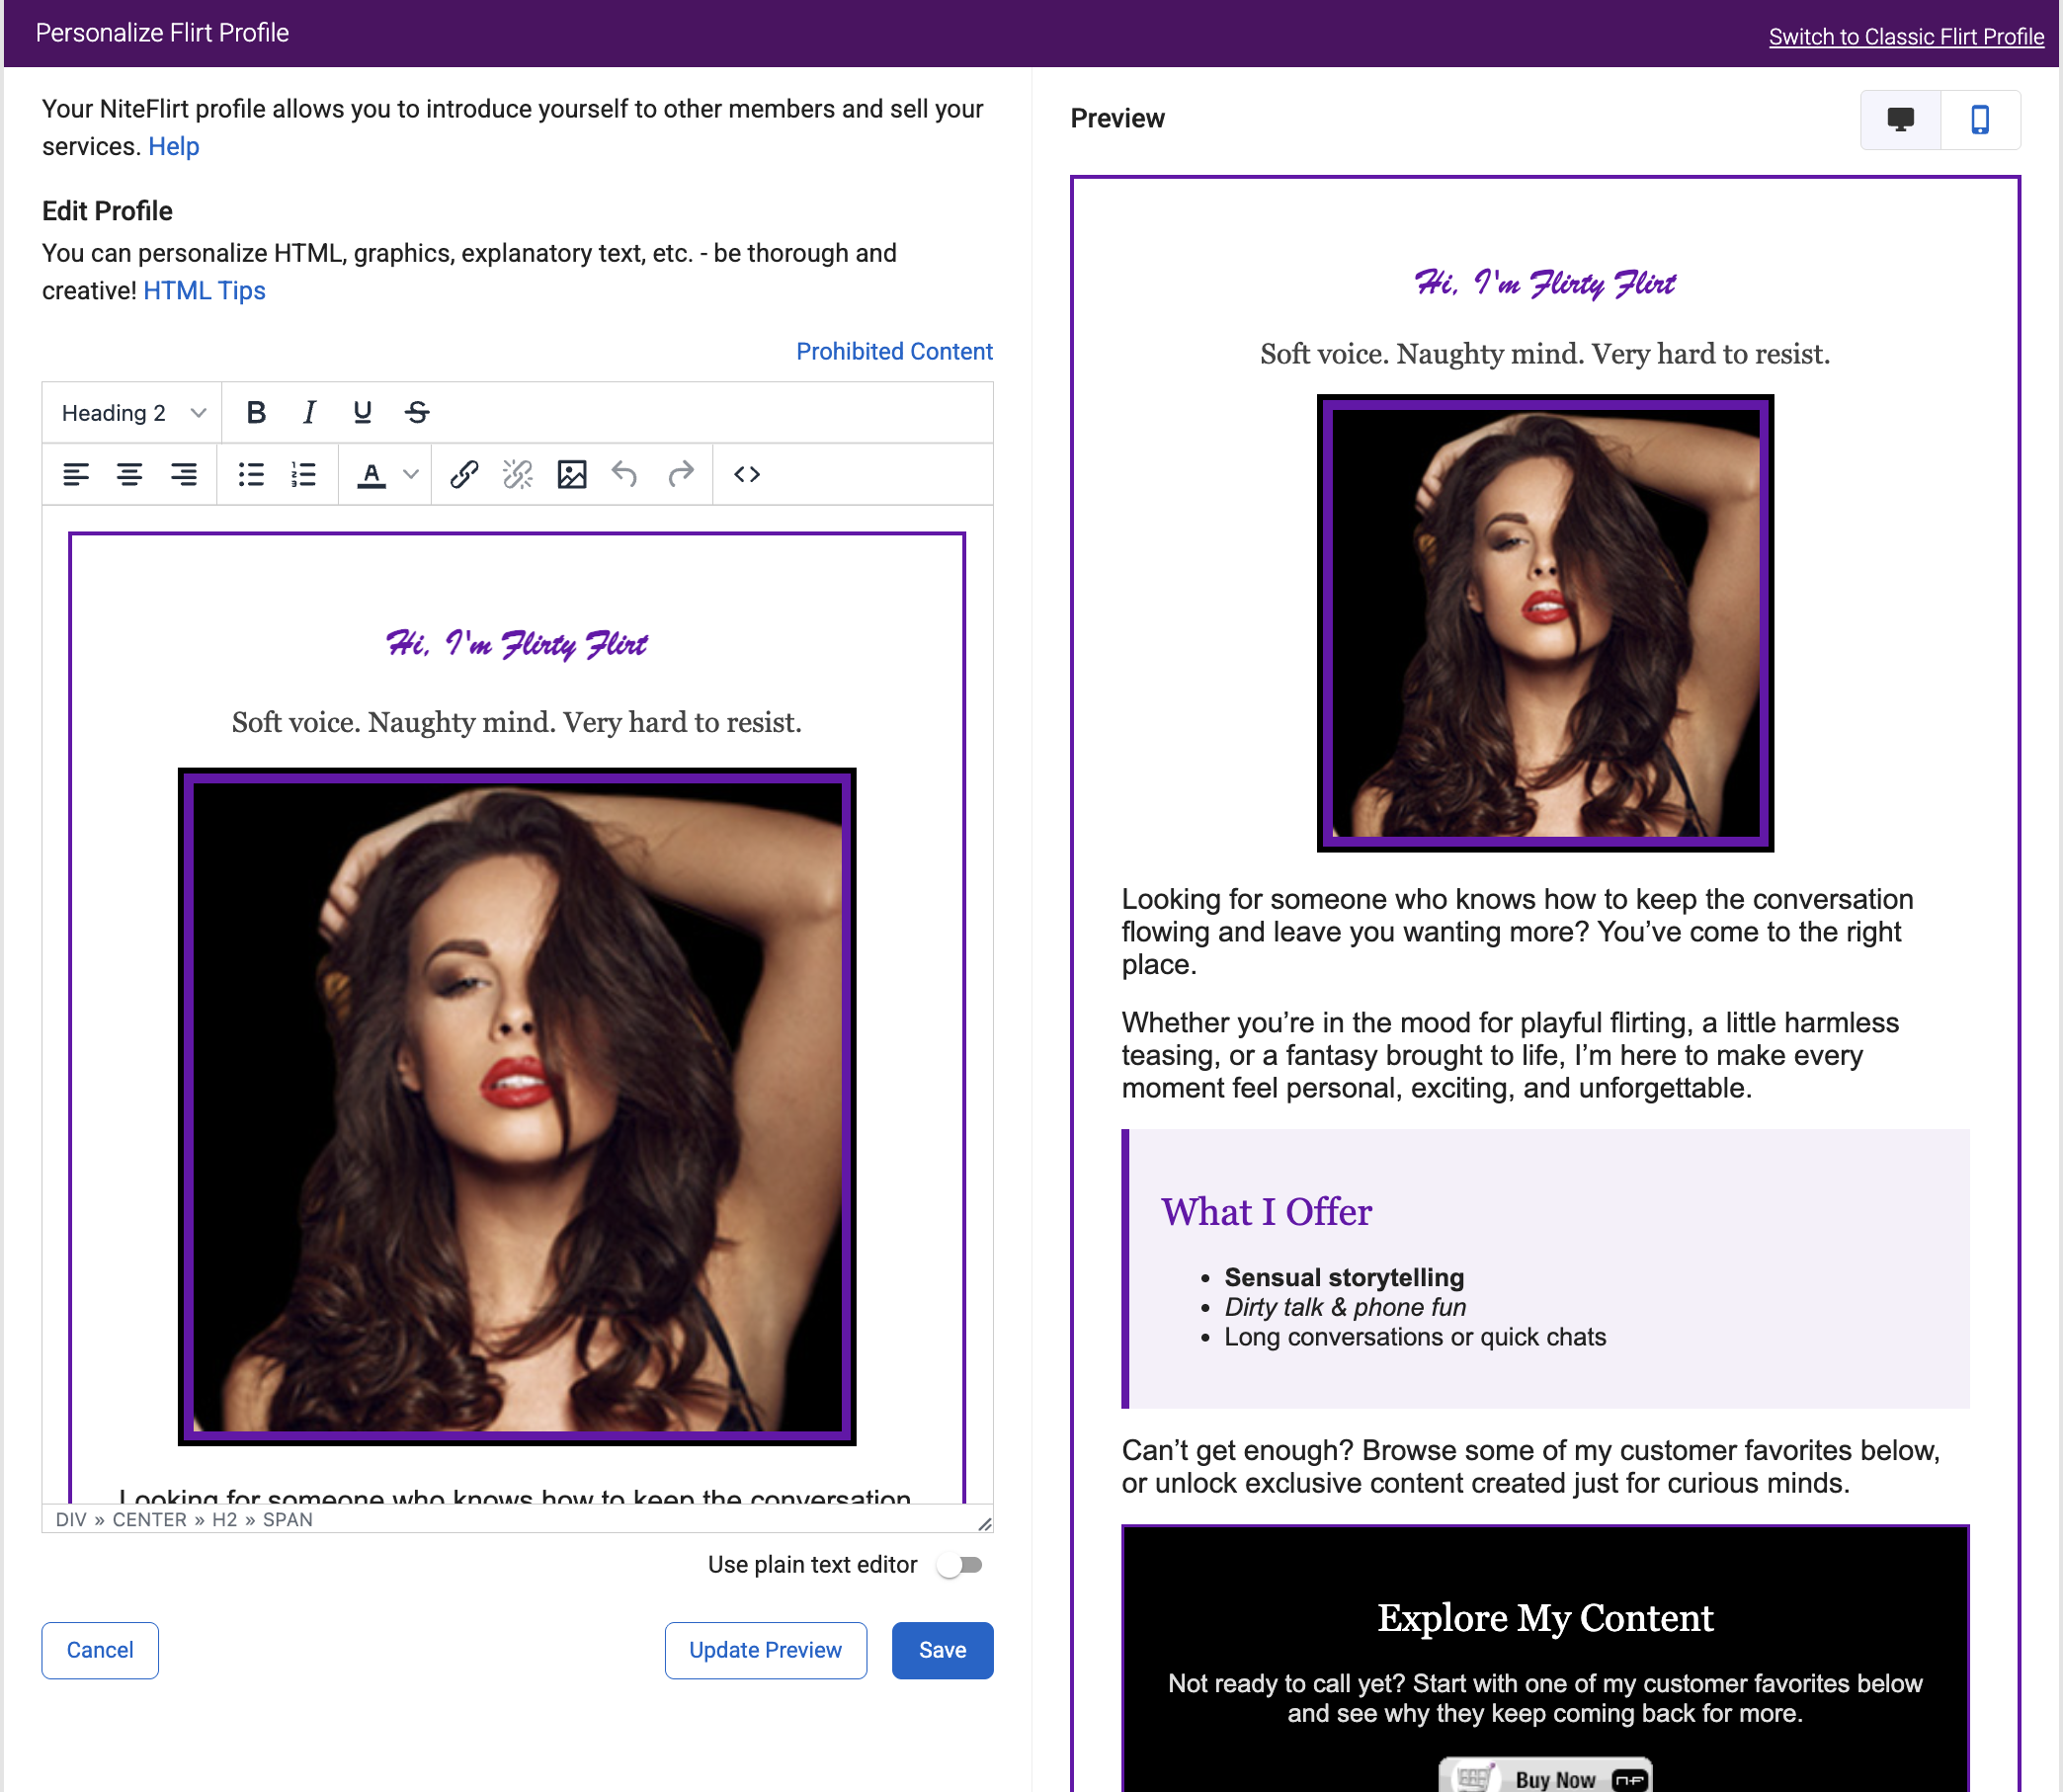Toggle bold formatting in the editor toolbar
This screenshot has width=2063, height=1792.
(x=256, y=412)
